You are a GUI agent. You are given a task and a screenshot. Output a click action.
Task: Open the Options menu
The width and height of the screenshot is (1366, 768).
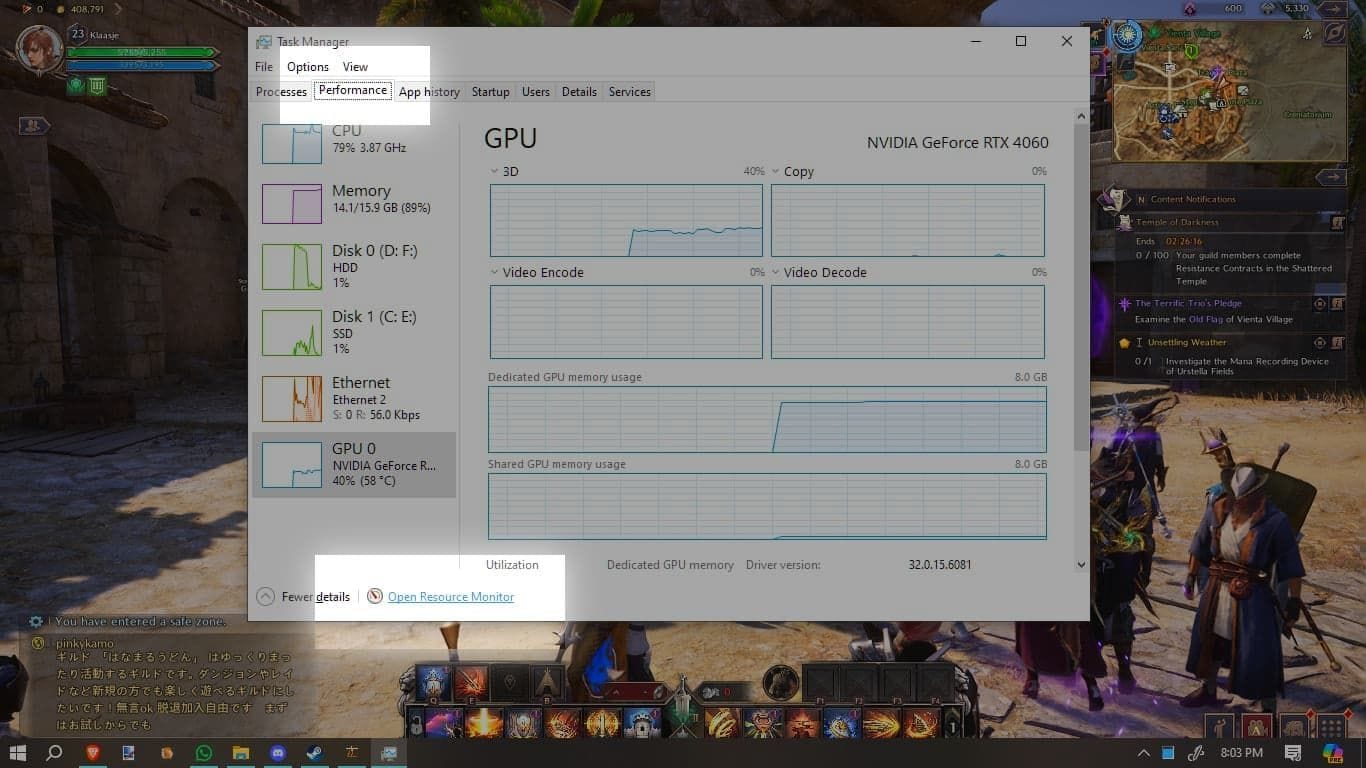point(307,66)
